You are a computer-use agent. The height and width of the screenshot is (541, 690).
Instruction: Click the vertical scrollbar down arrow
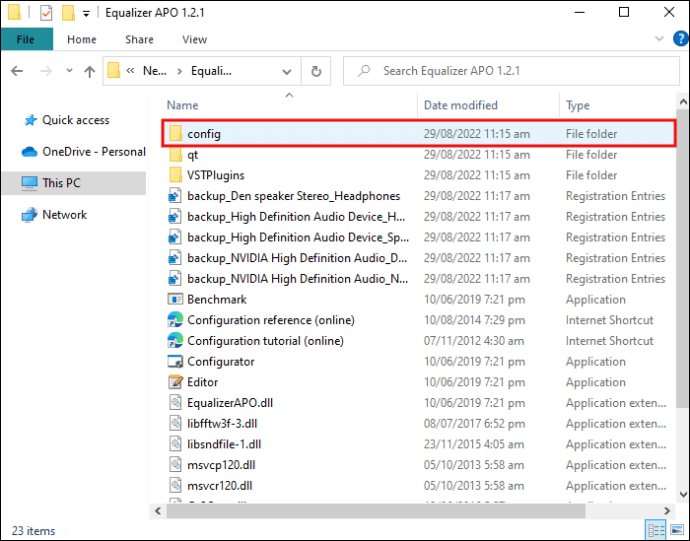click(x=683, y=494)
